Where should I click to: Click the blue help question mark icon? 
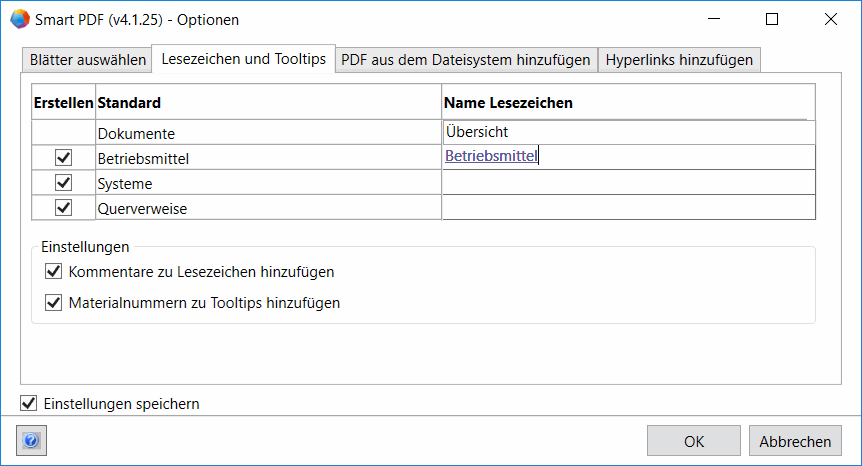tap(31, 441)
